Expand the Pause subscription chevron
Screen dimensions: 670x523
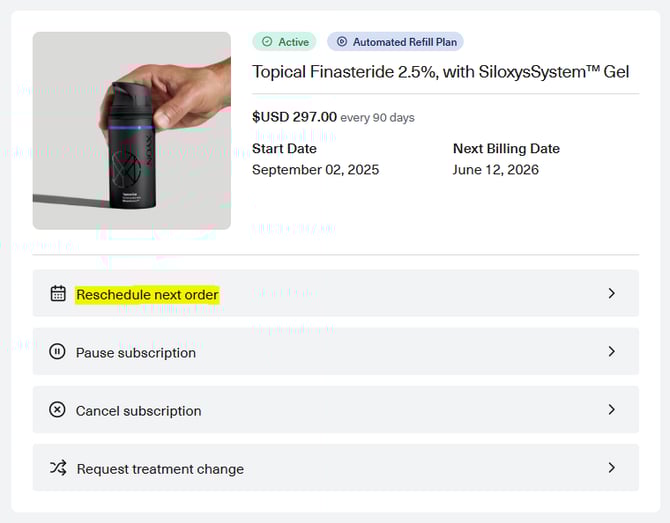point(612,352)
